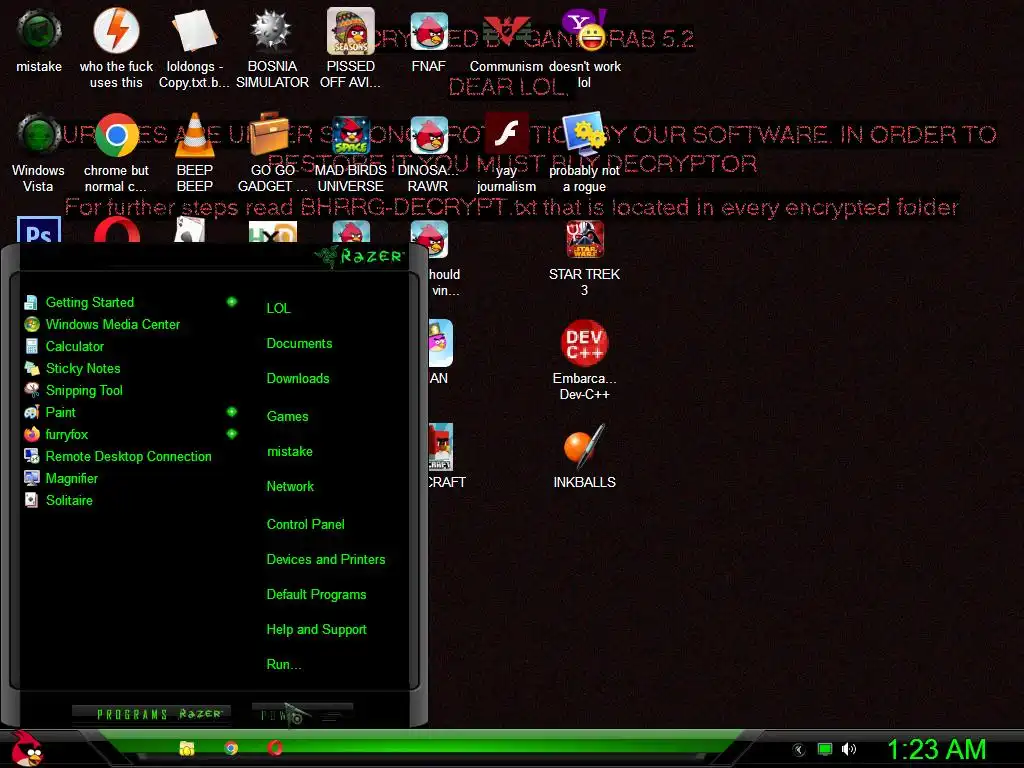Open the LOL user folder link
The width and height of the screenshot is (1024, 768).
click(x=278, y=308)
